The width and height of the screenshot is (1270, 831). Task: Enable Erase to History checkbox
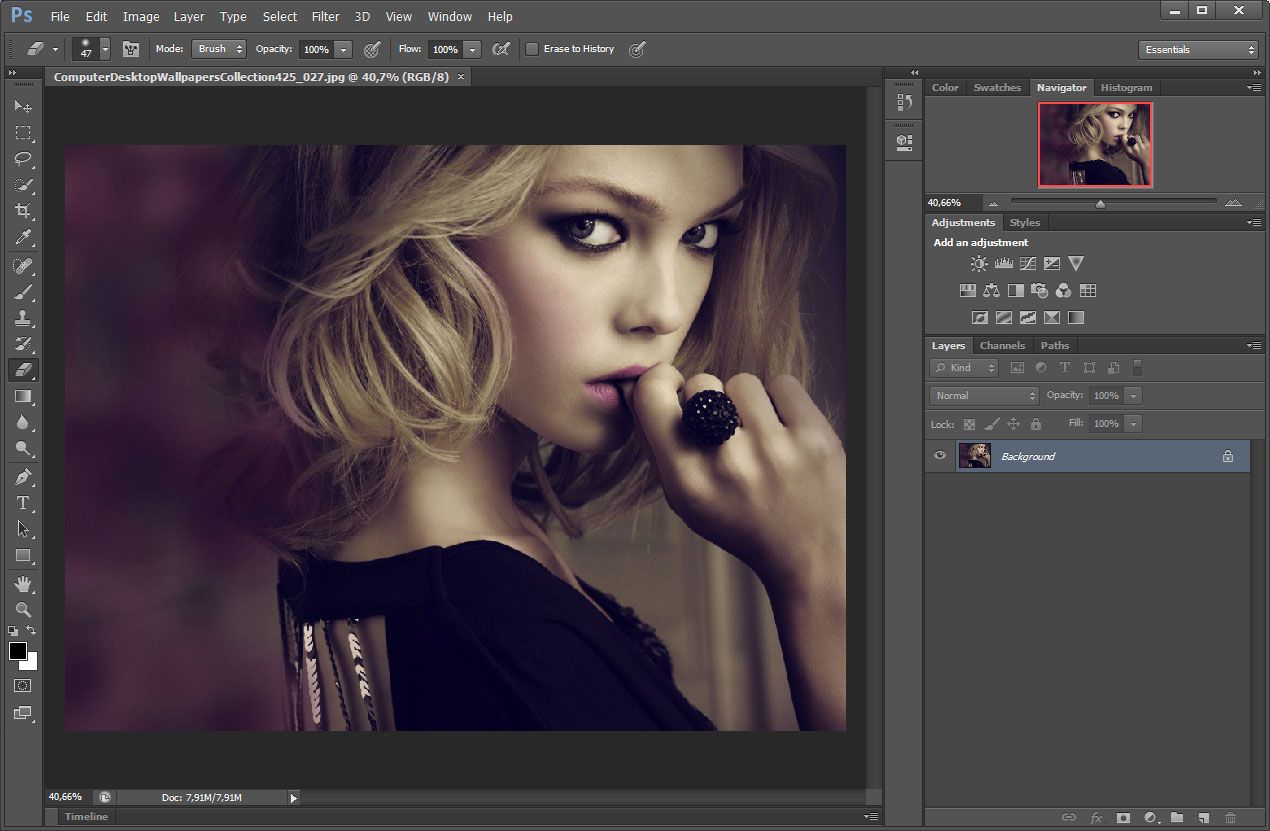pyautogui.click(x=532, y=49)
